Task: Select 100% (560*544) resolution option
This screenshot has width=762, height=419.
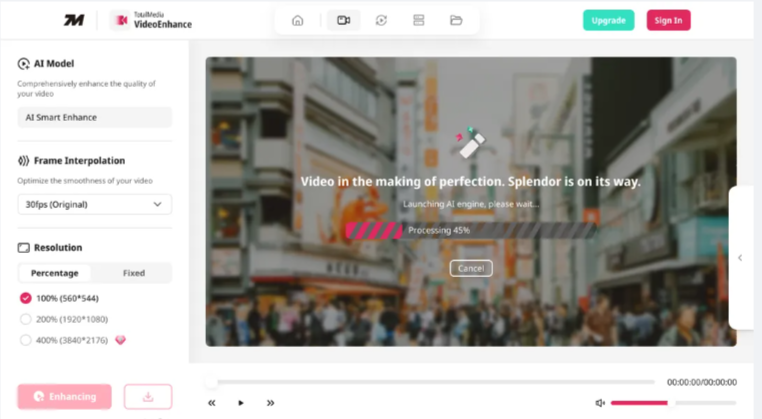Action: click(x=26, y=298)
